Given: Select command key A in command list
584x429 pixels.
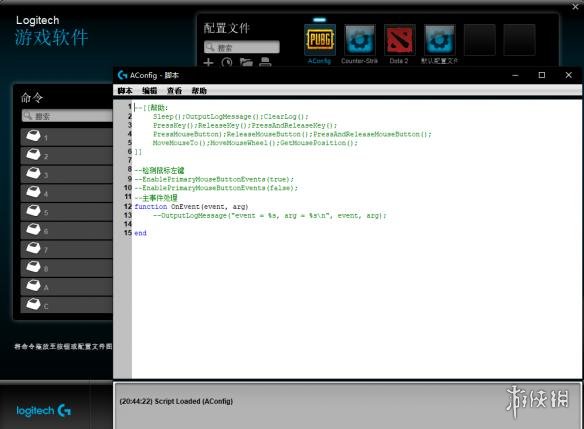Looking at the screenshot, I should (66, 287).
